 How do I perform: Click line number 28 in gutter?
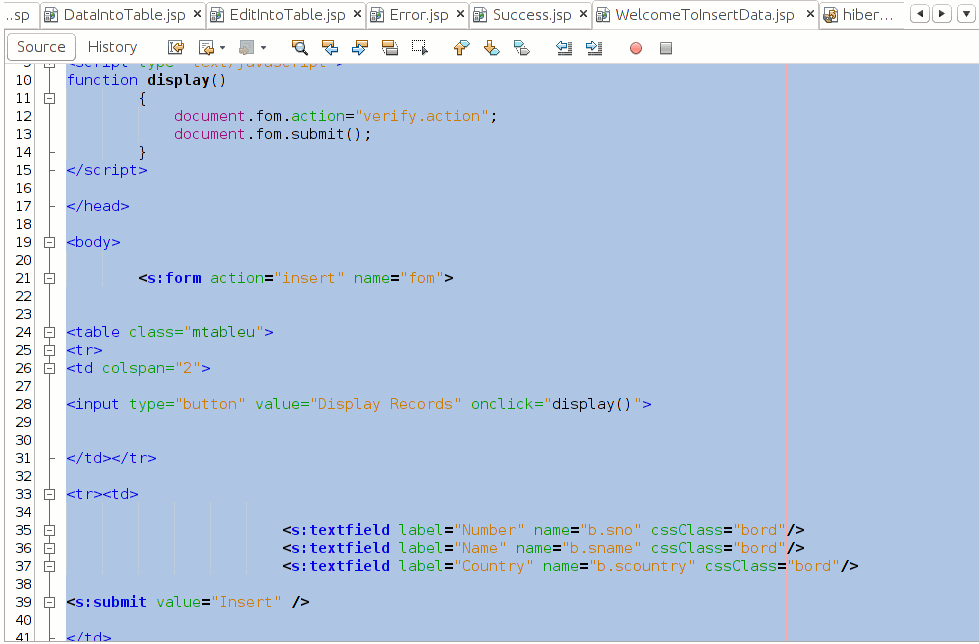24,404
